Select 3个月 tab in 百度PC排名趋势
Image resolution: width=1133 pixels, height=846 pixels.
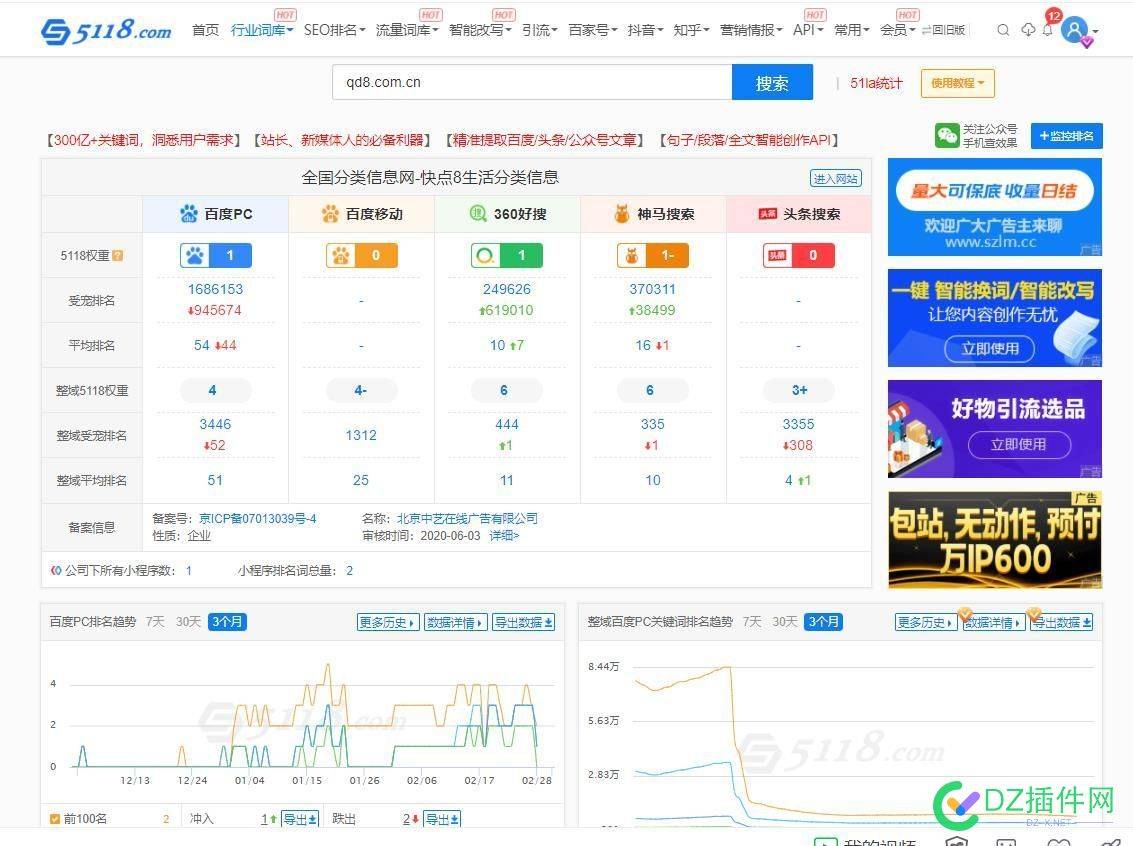[228, 622]
